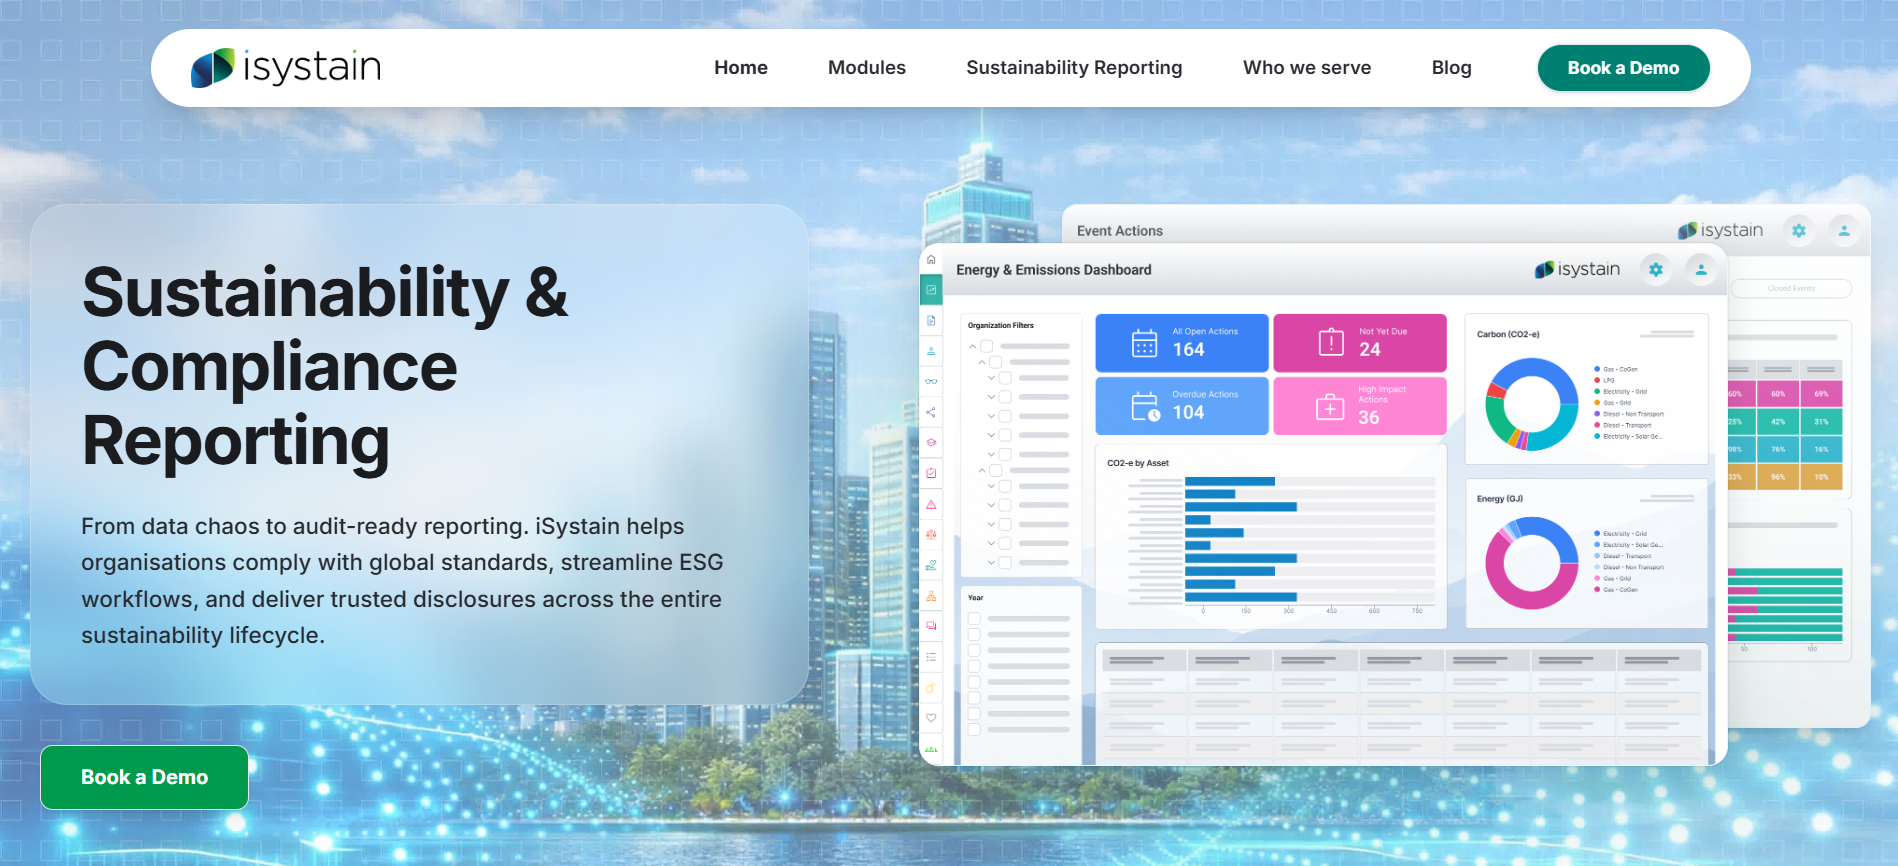Open the red warning triangle sidebar icon
This screenshot has height=866, width=1898.
pyautogui.click(x=931, y=504)
